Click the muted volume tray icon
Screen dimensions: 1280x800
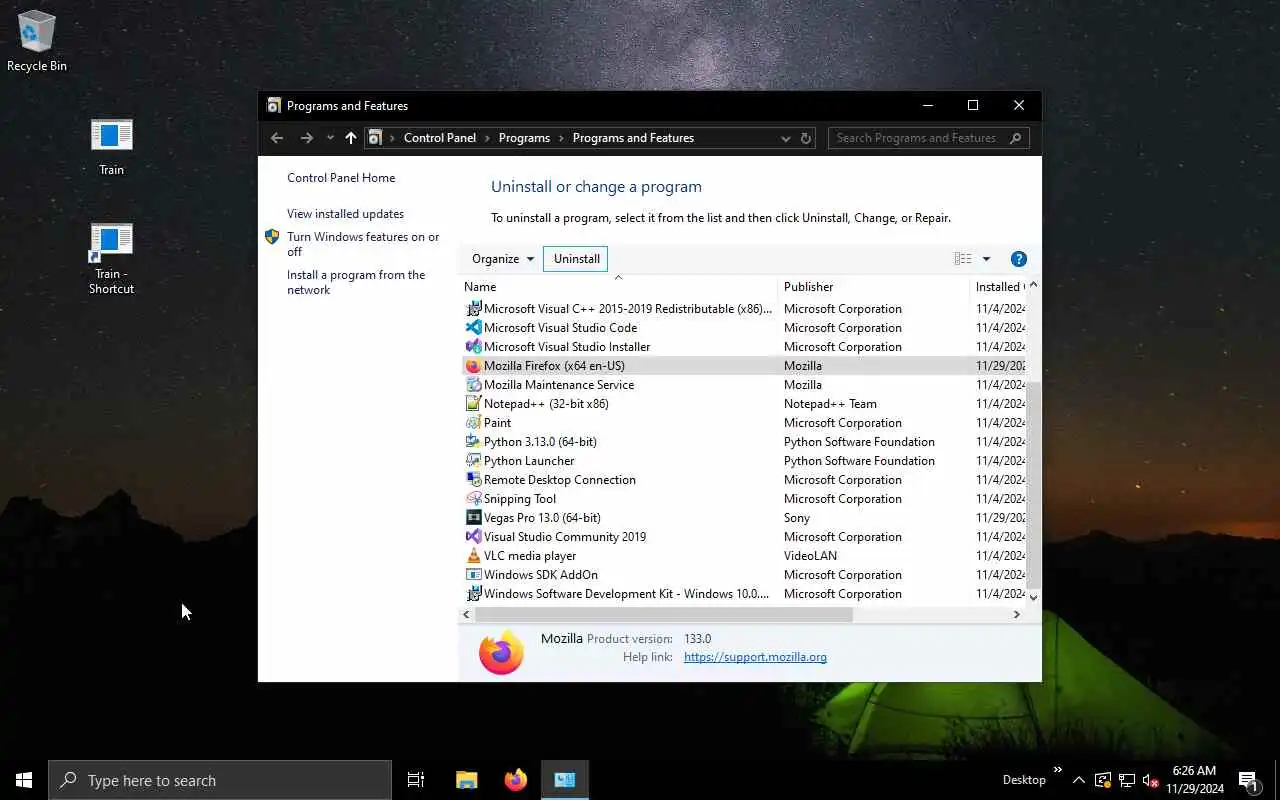click(1151, 780)
